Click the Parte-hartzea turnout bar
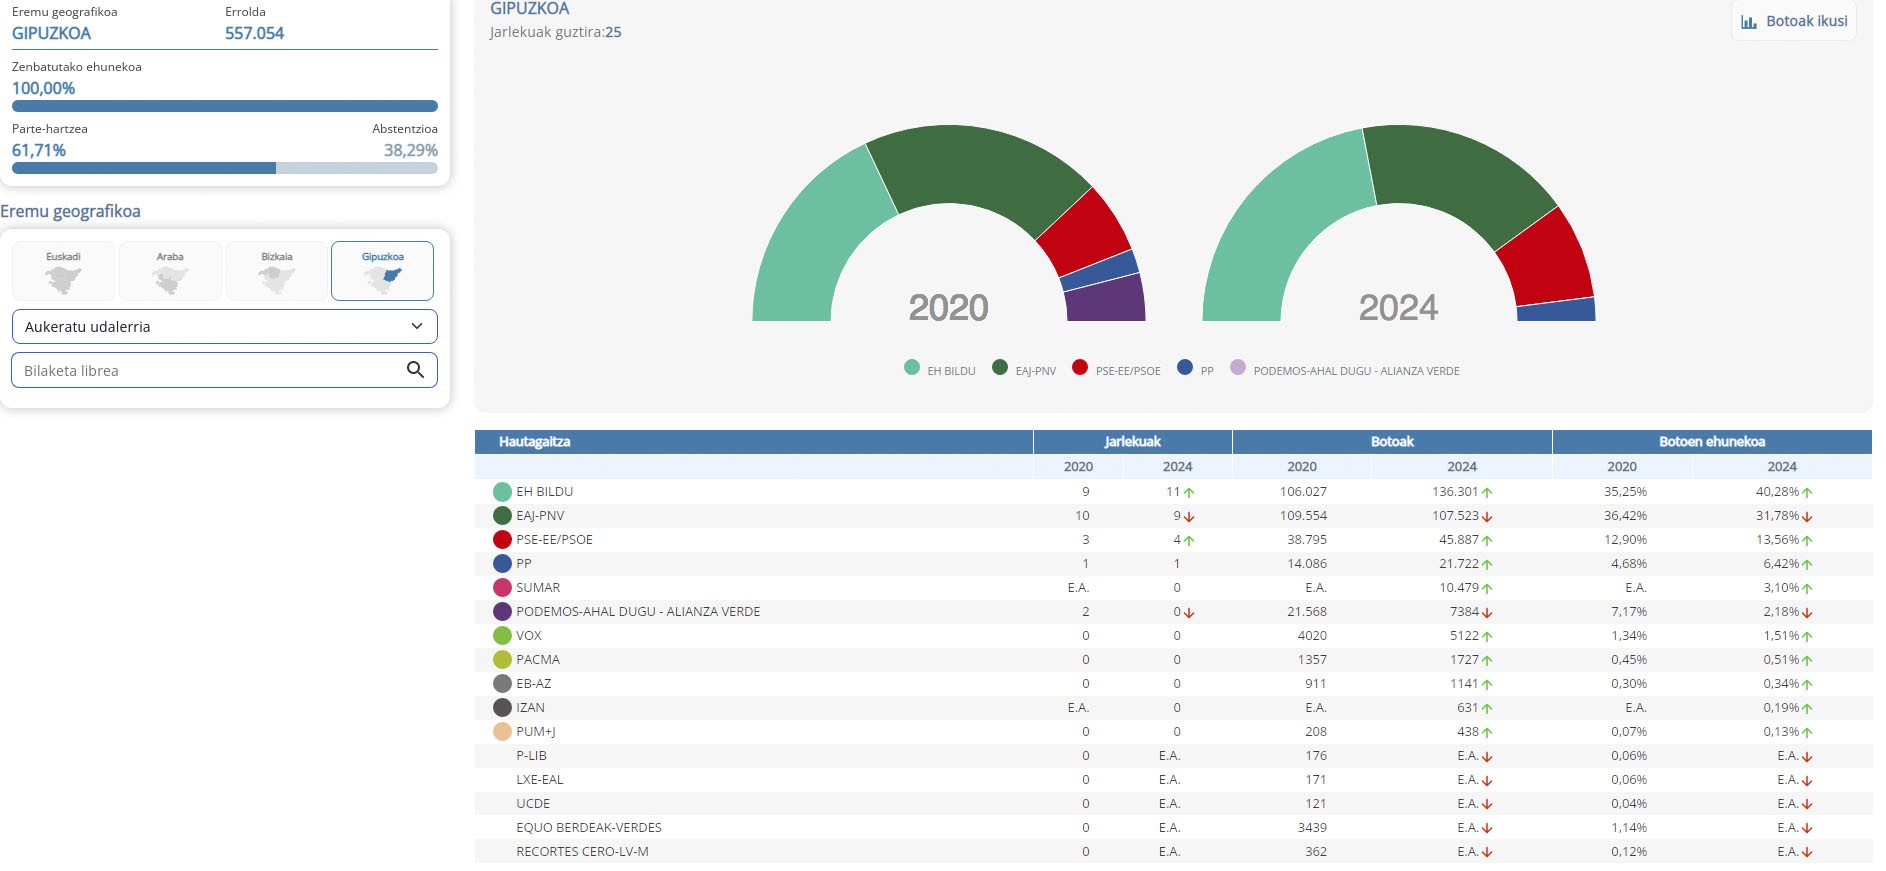Screen dimensions: 1886x871 (225, 168)
